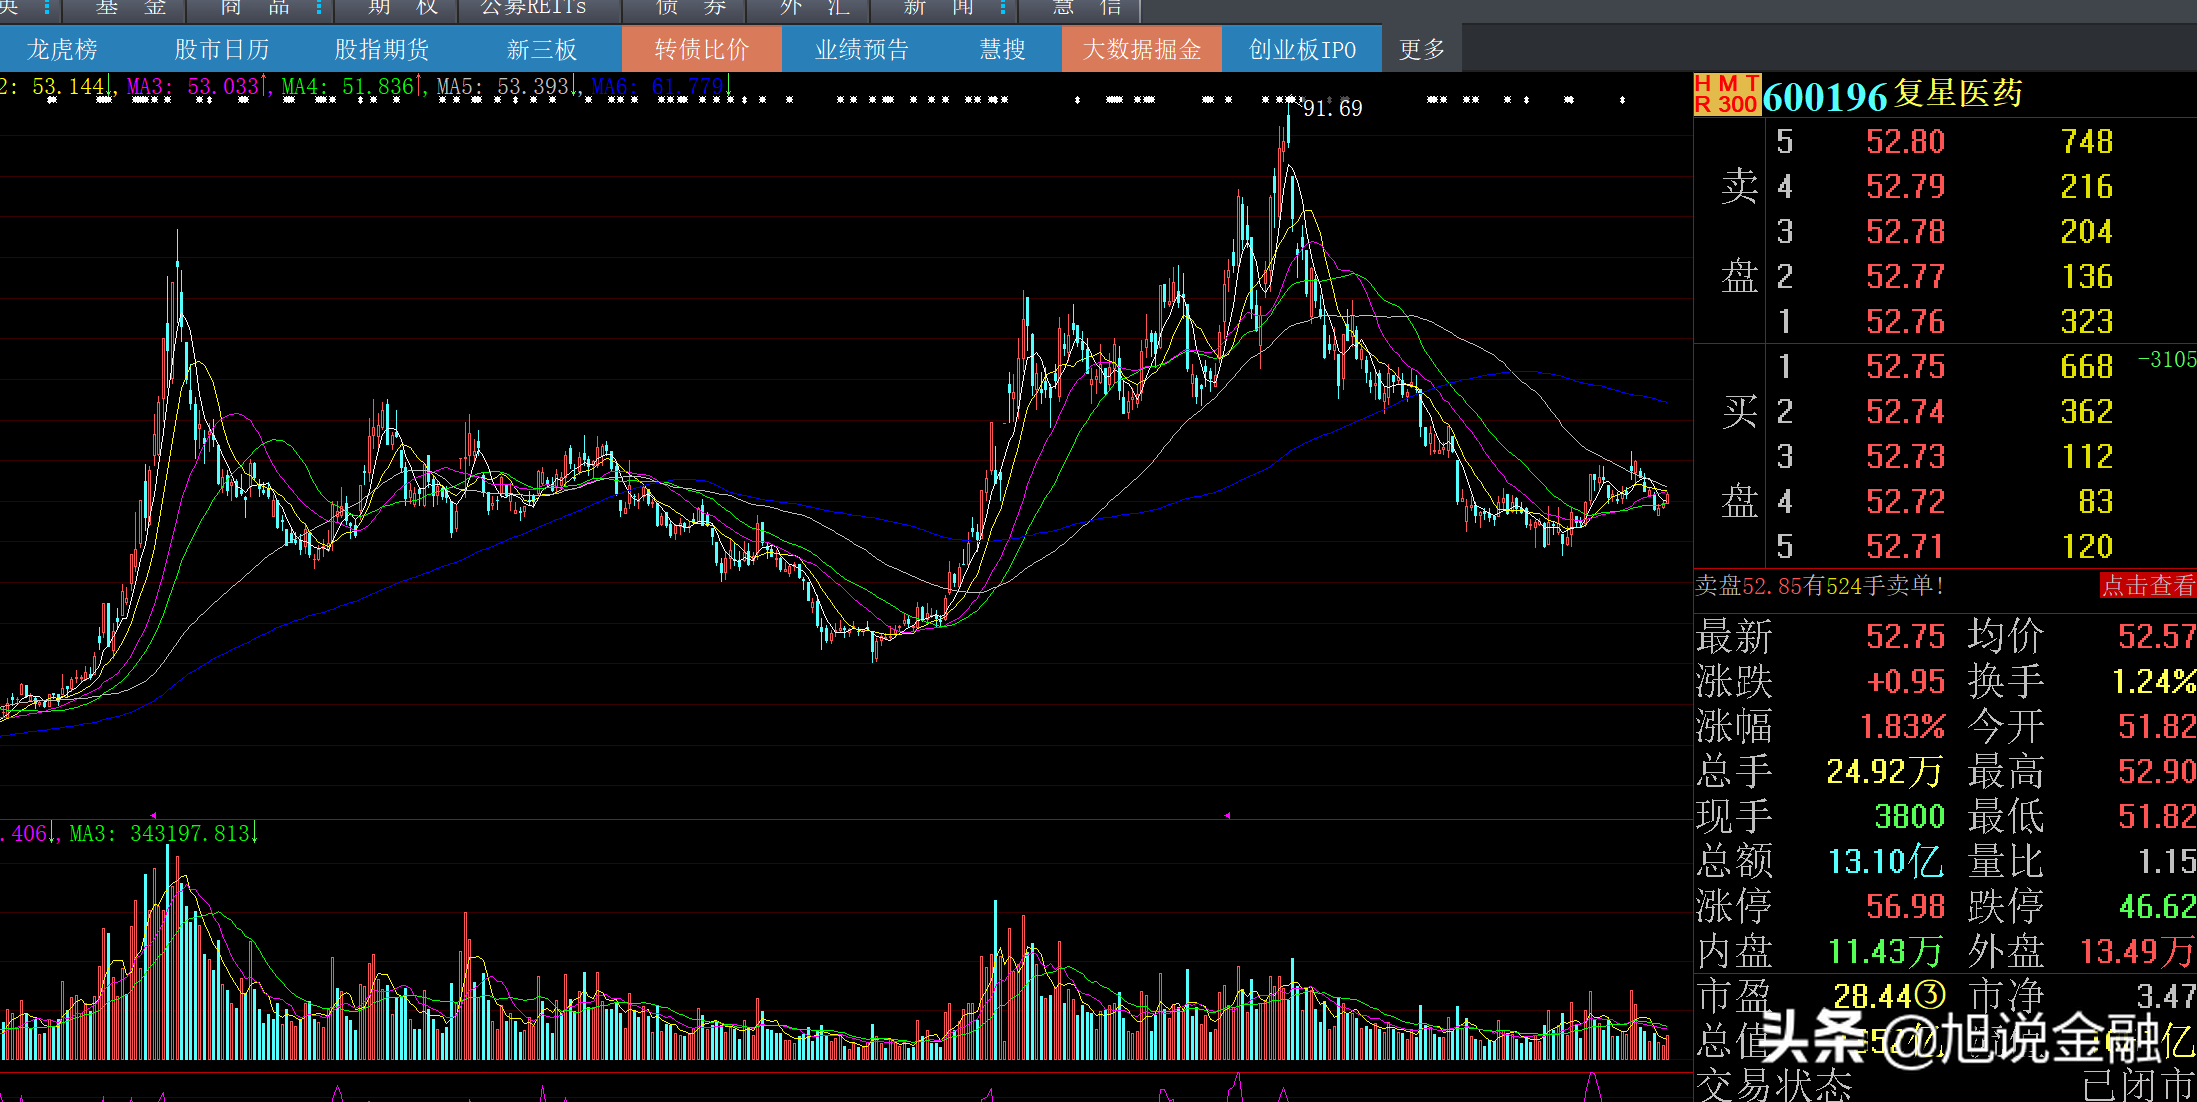Image resolution: width=2197 pixels, height=1102 pixels.
Task: Click the green MA4: 51.836 indicator
Action: click(x=352, y=87)
